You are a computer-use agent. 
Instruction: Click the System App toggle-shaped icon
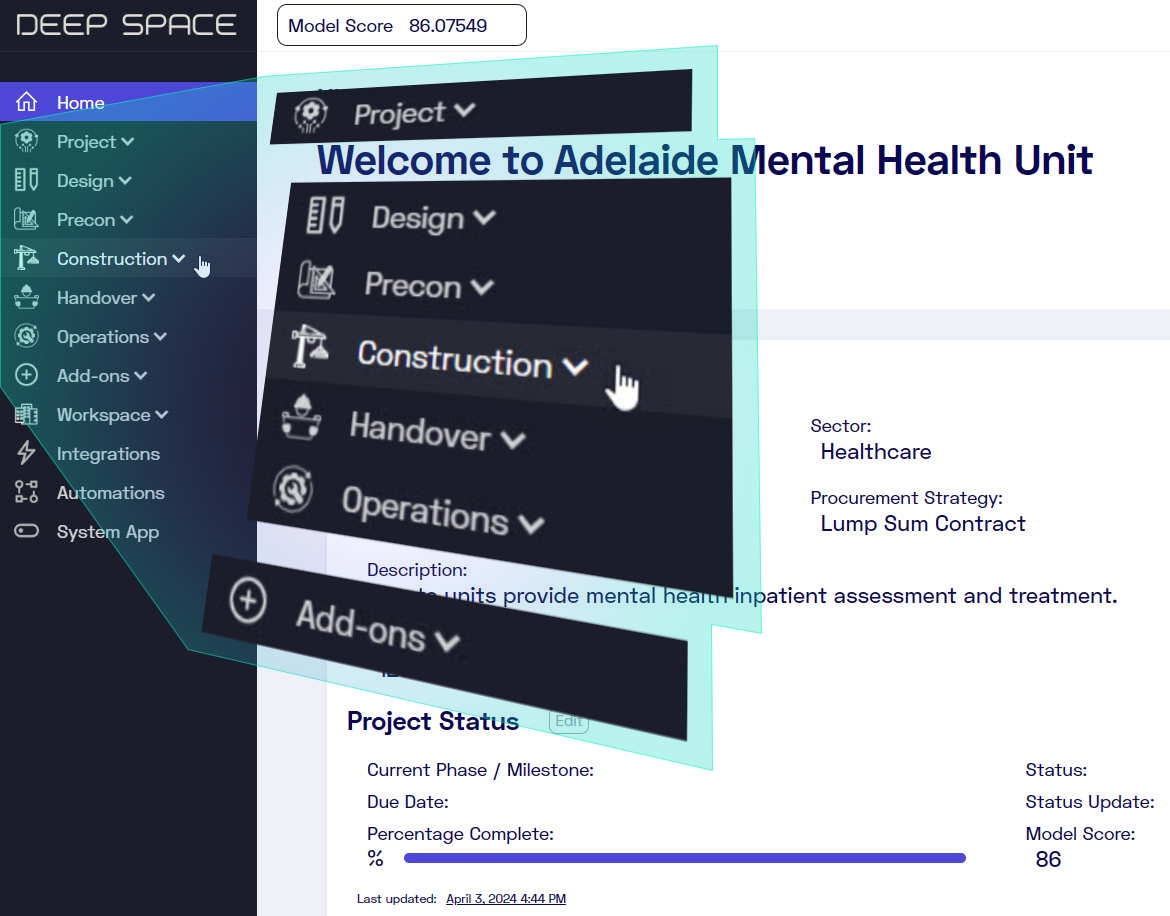(27, 531)
